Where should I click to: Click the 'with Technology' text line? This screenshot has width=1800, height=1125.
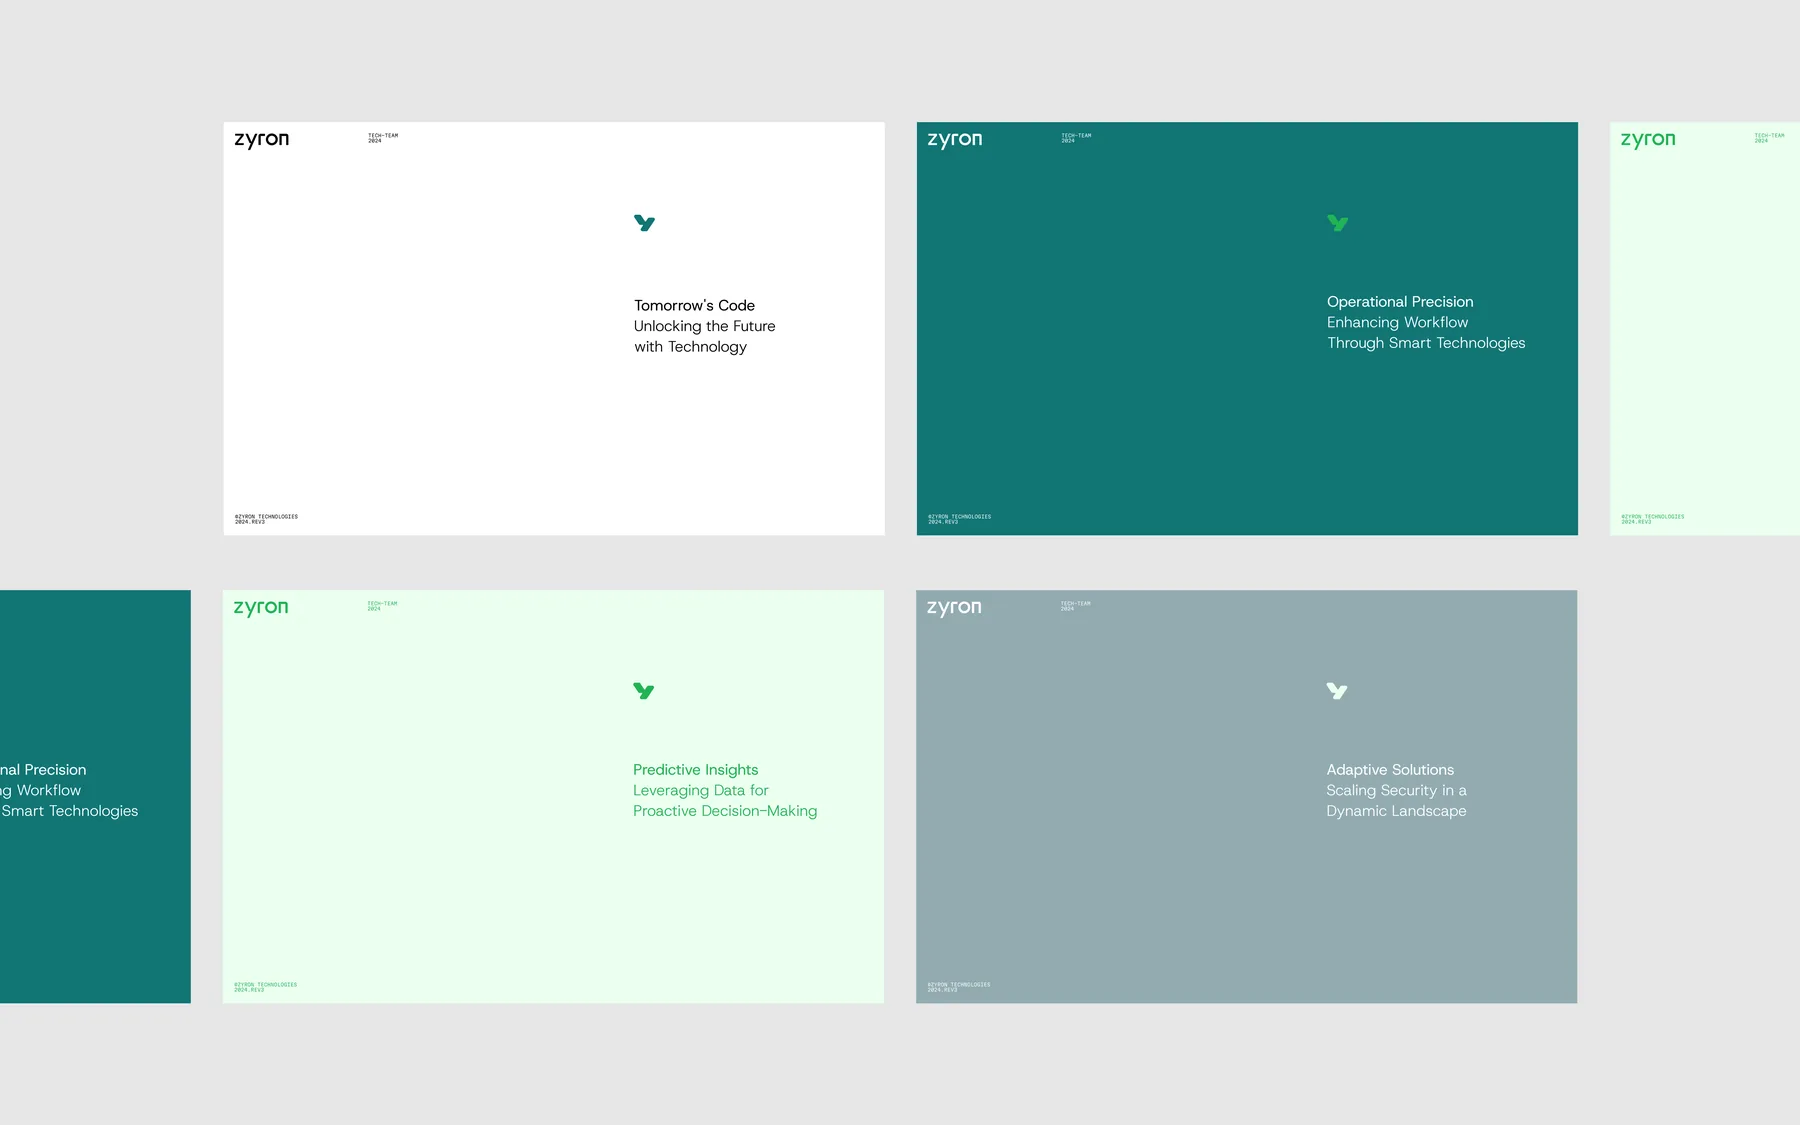(690, 347)
